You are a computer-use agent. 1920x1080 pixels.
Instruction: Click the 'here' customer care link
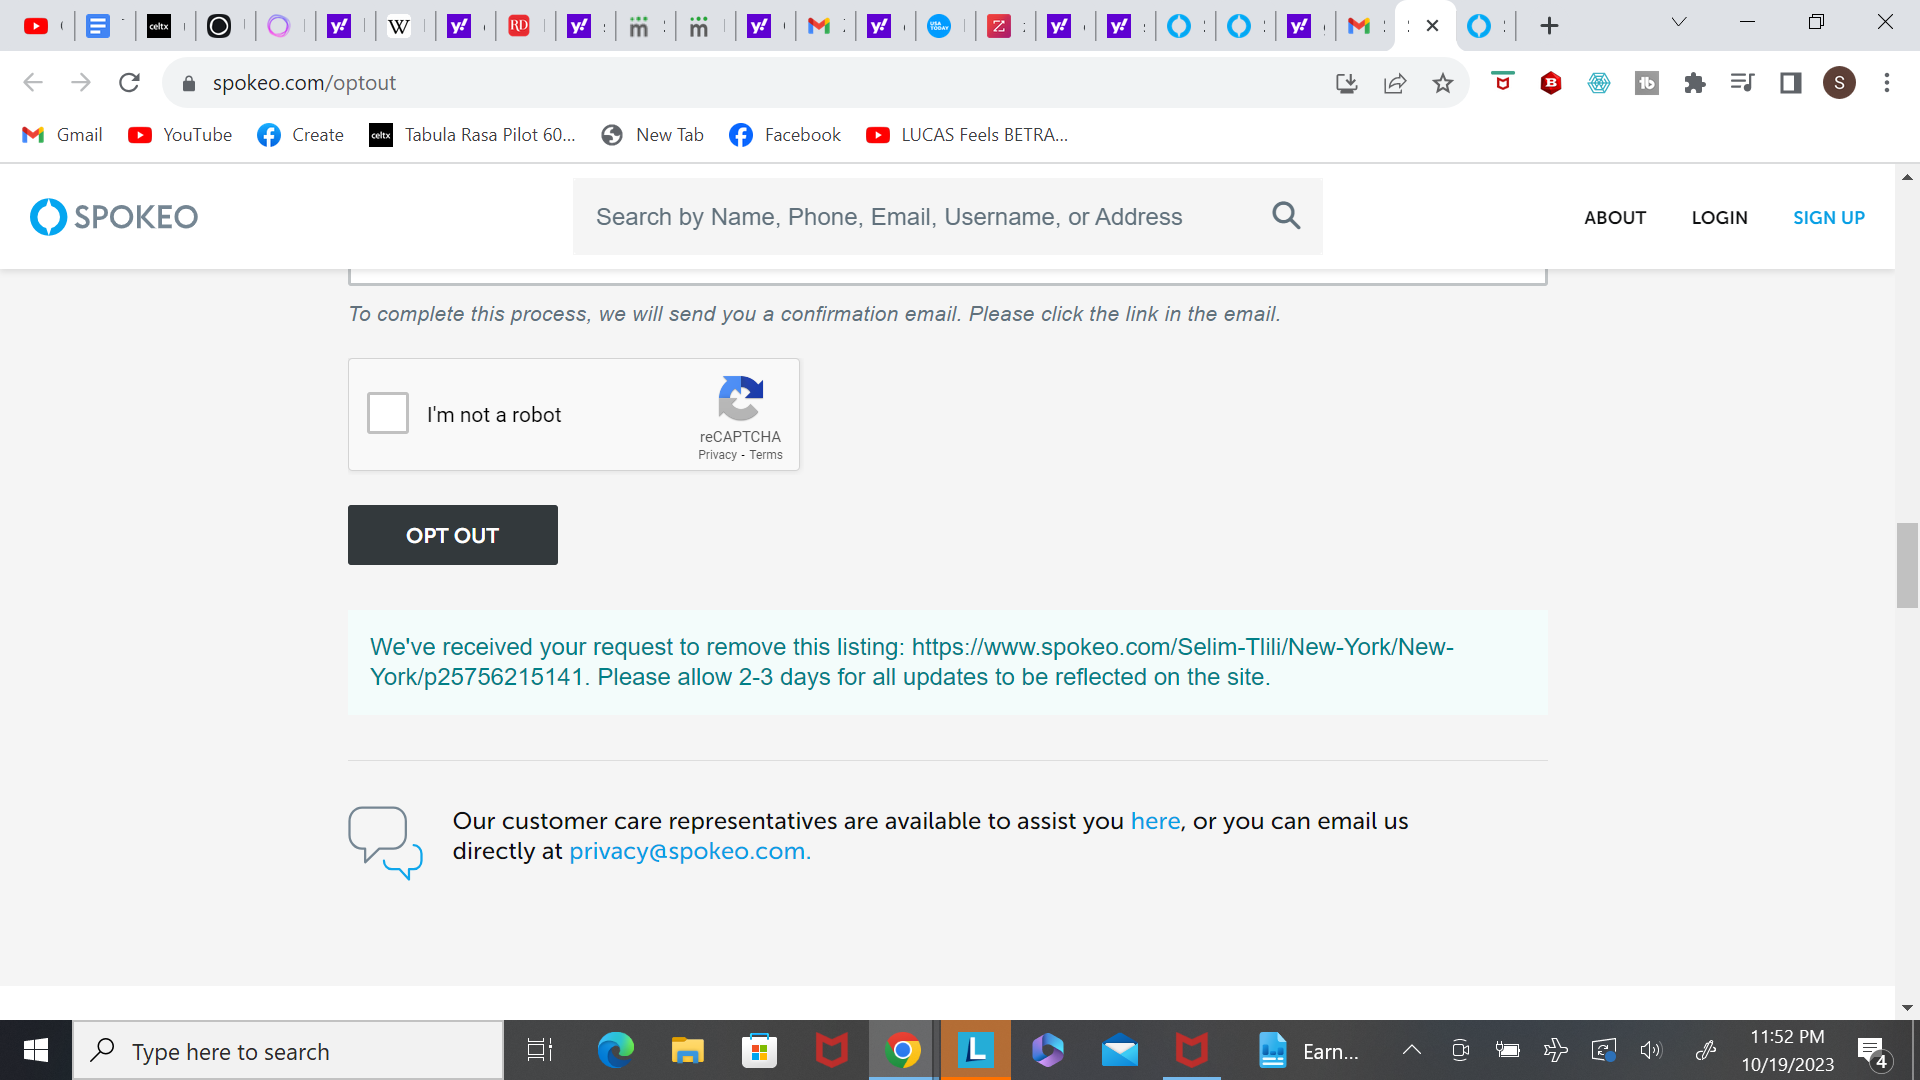[1155, 821]
